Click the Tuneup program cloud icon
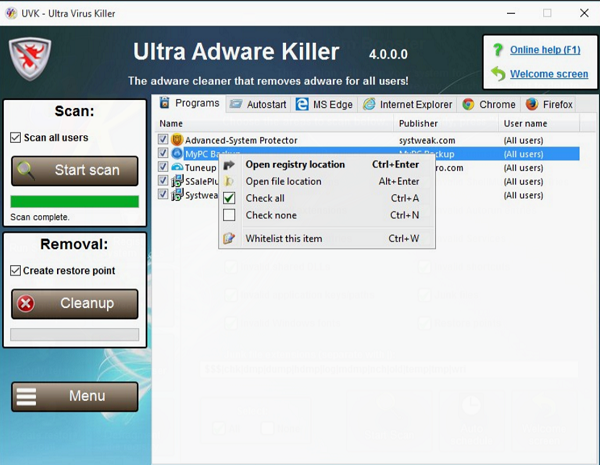Viewport: 600px width, 465px height. pos(177,167)
